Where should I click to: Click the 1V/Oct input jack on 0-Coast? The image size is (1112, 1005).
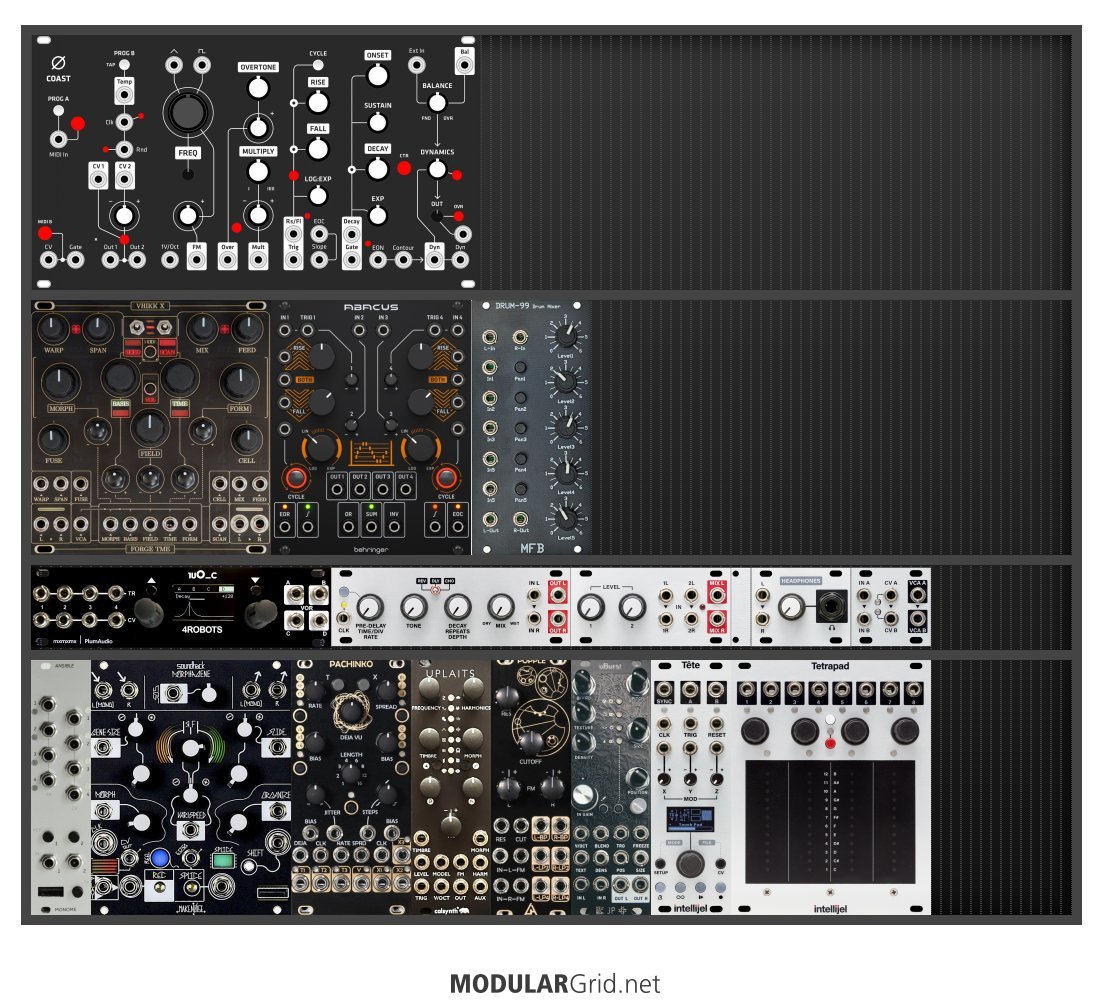(x=169, y=260)
